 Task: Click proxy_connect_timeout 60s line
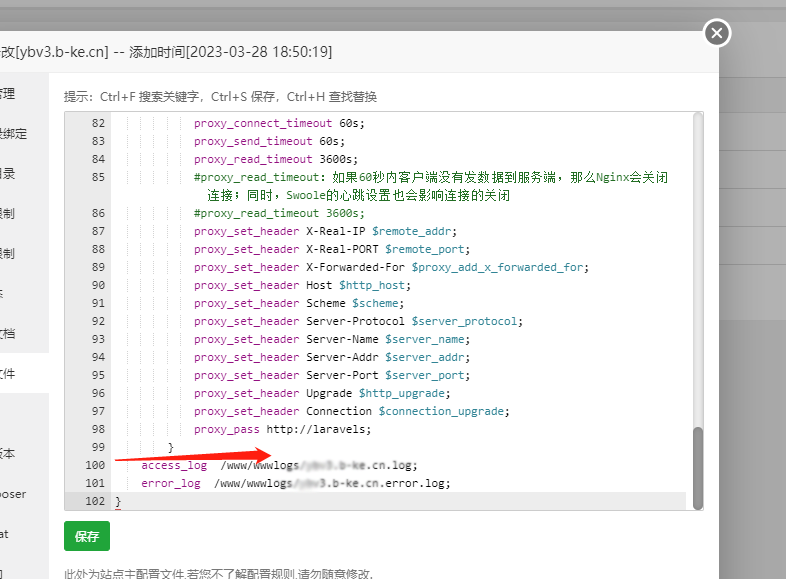pyautogui.click(x=279, y=123)
